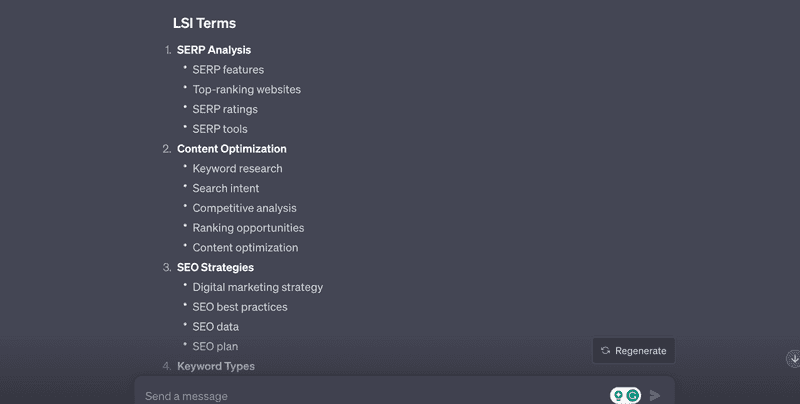The height and width of the screenshot is (404, 800).
Task: Select the 'Keyword research' bullet item
Action: coord(237,169)
